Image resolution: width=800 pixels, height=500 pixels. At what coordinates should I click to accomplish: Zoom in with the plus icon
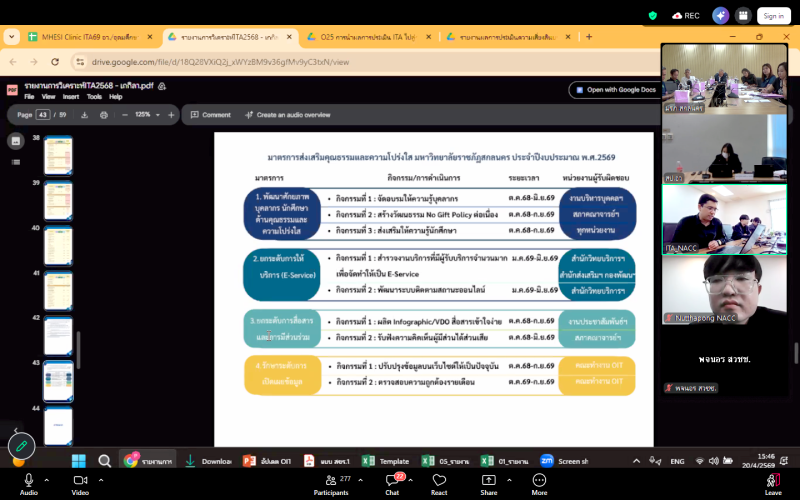tap(170, 115)
